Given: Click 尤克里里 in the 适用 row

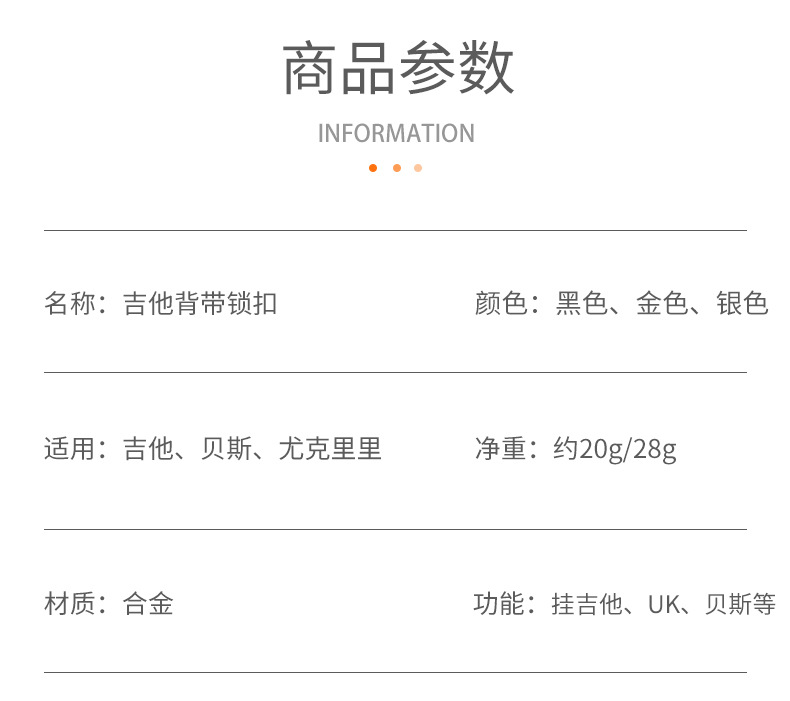Looking at the screenshot, I should 330,449.
